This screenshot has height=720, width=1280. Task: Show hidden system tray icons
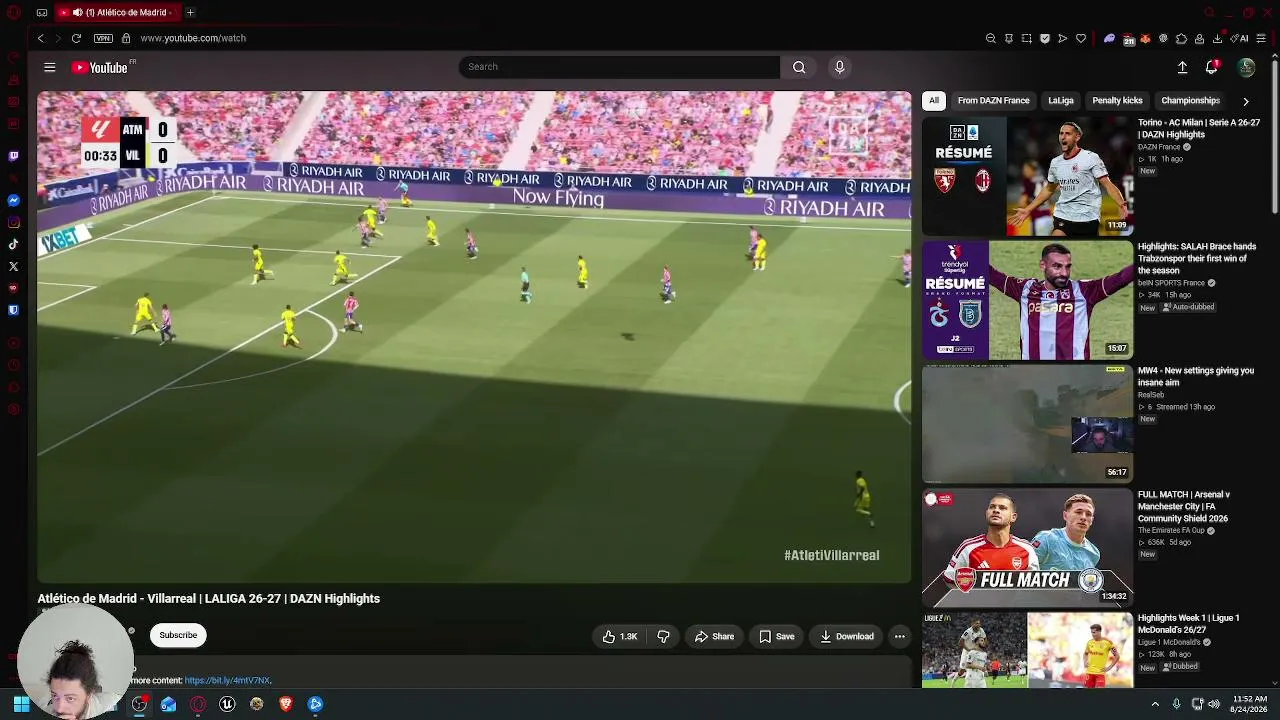pos(1155,704)
